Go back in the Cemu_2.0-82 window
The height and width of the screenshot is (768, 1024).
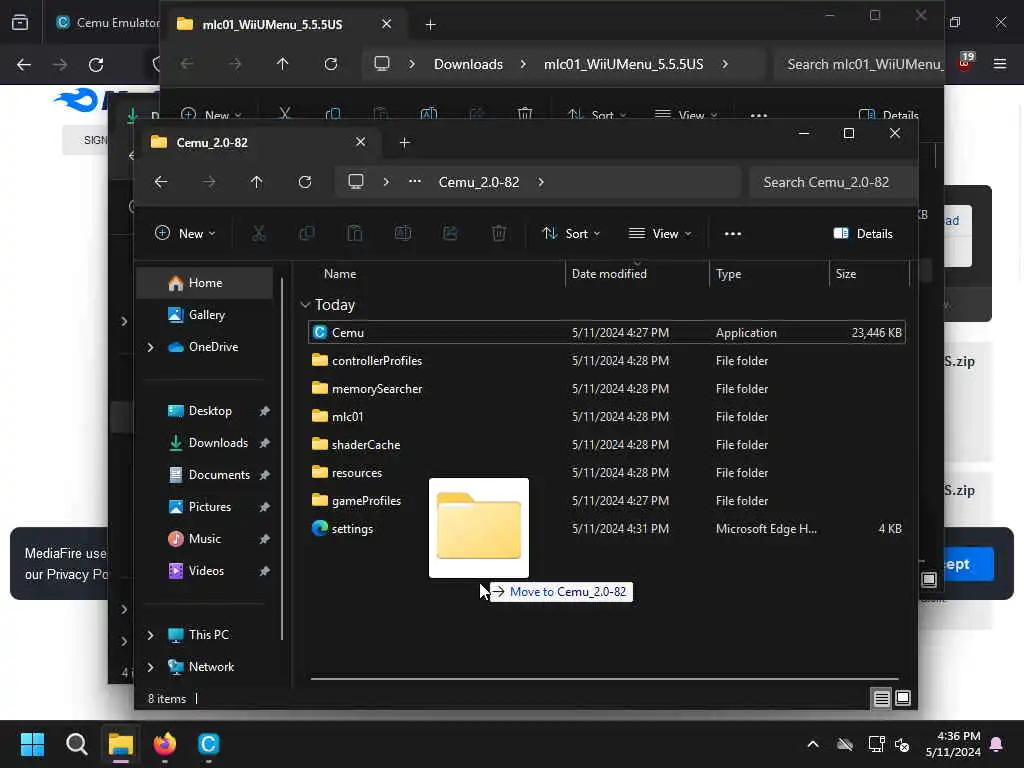pyautogui.click(x=161, y=182)
